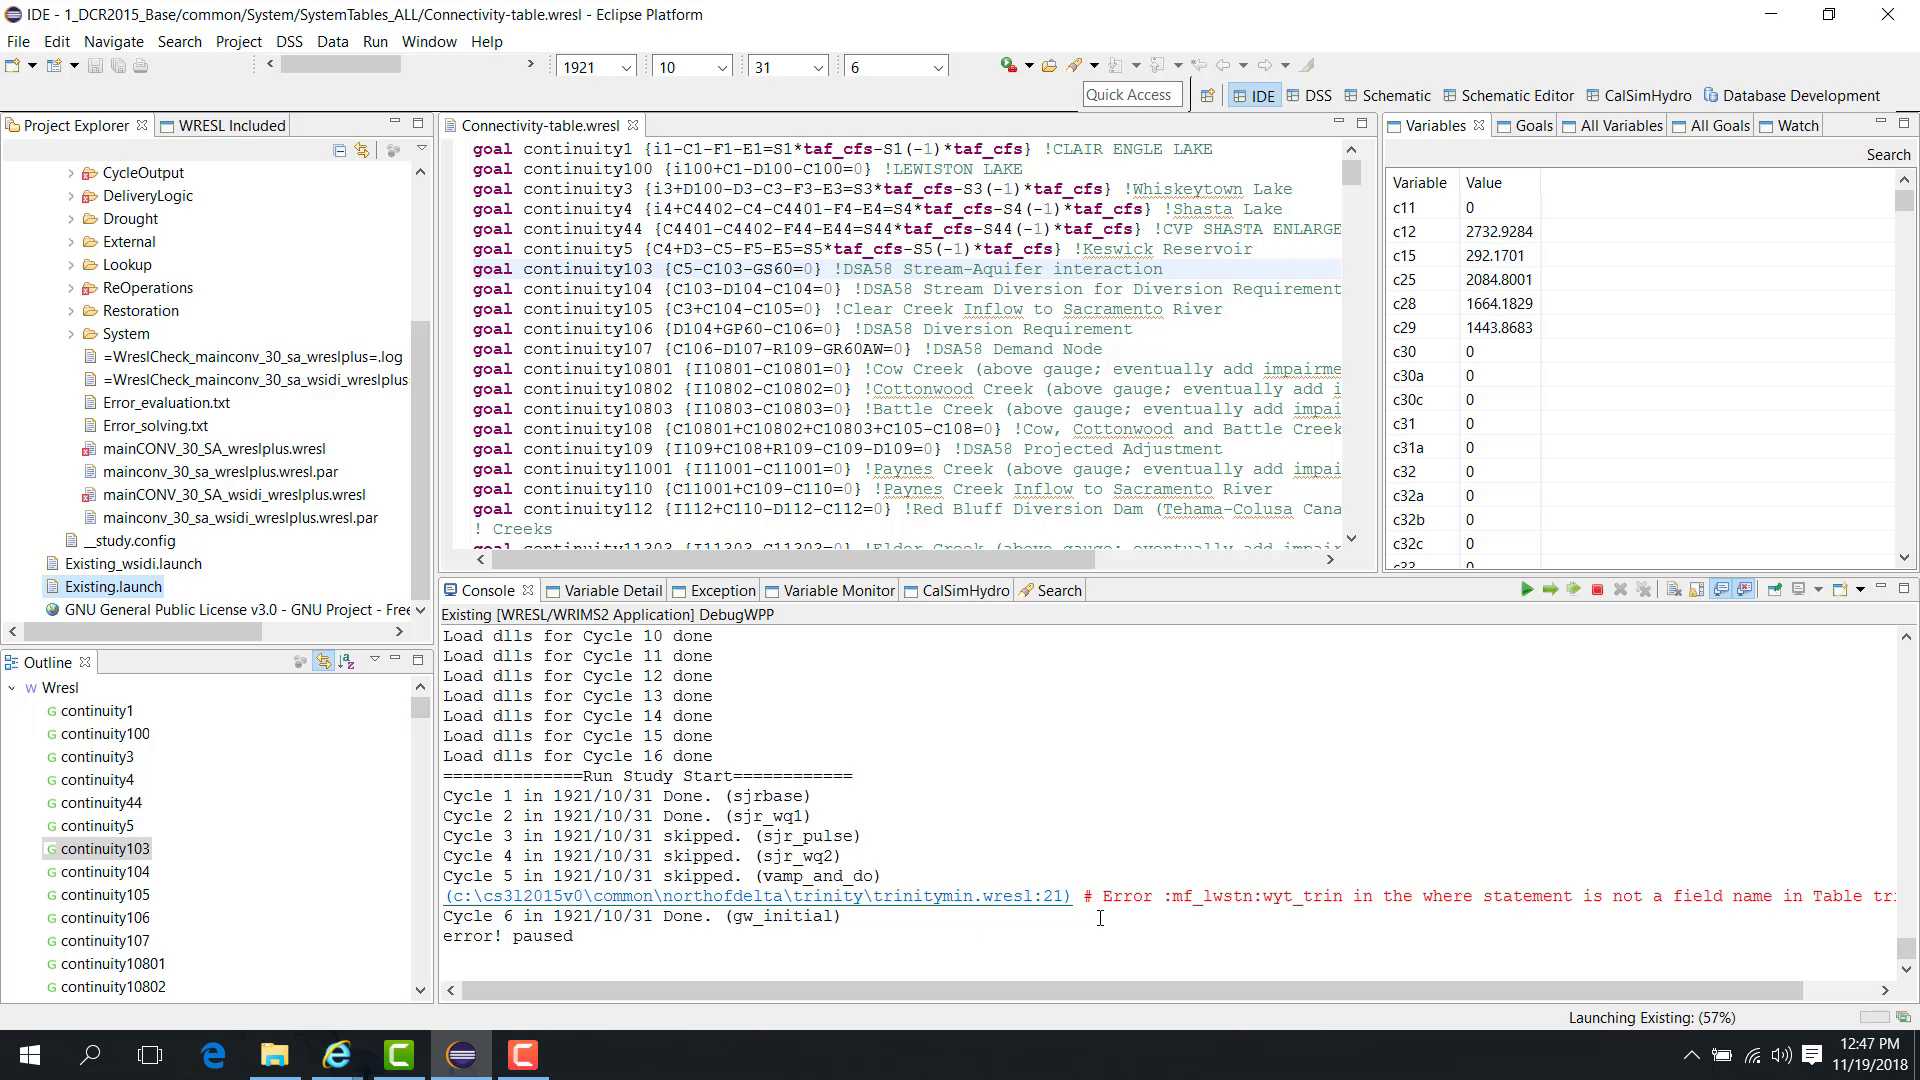Select Existing_wsidi.launch file

(133, 564)
